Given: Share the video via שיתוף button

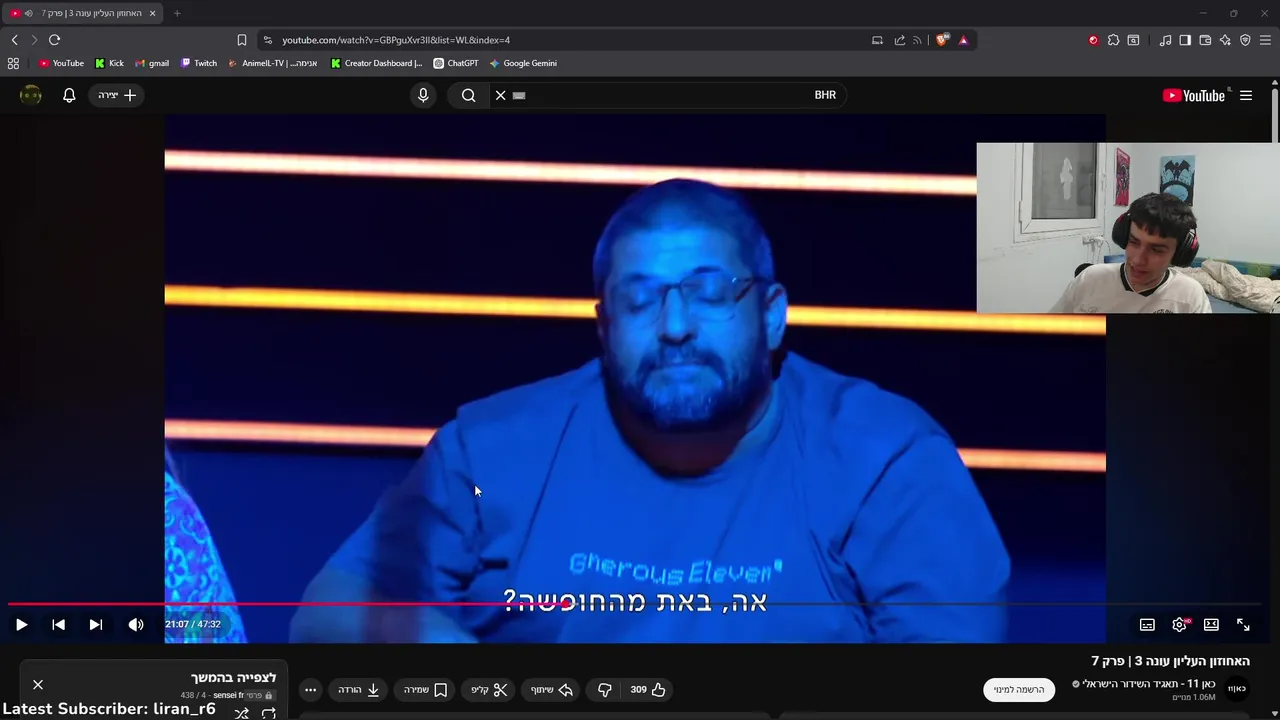Looking at the screenshot, I should pyautogui.click(x=552, y=689).
